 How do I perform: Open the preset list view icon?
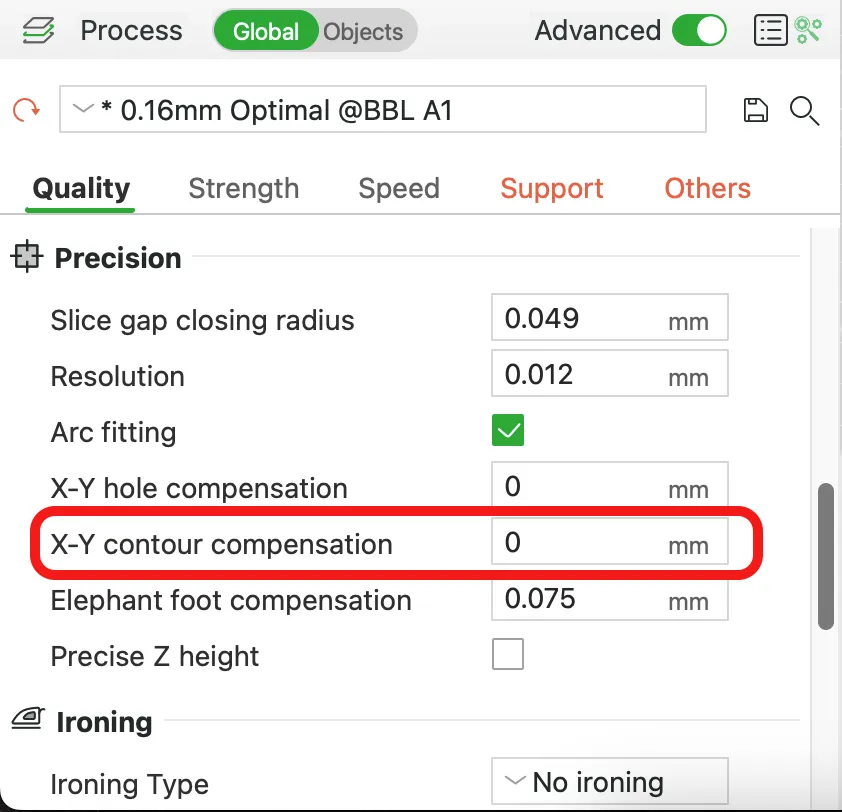771,31
